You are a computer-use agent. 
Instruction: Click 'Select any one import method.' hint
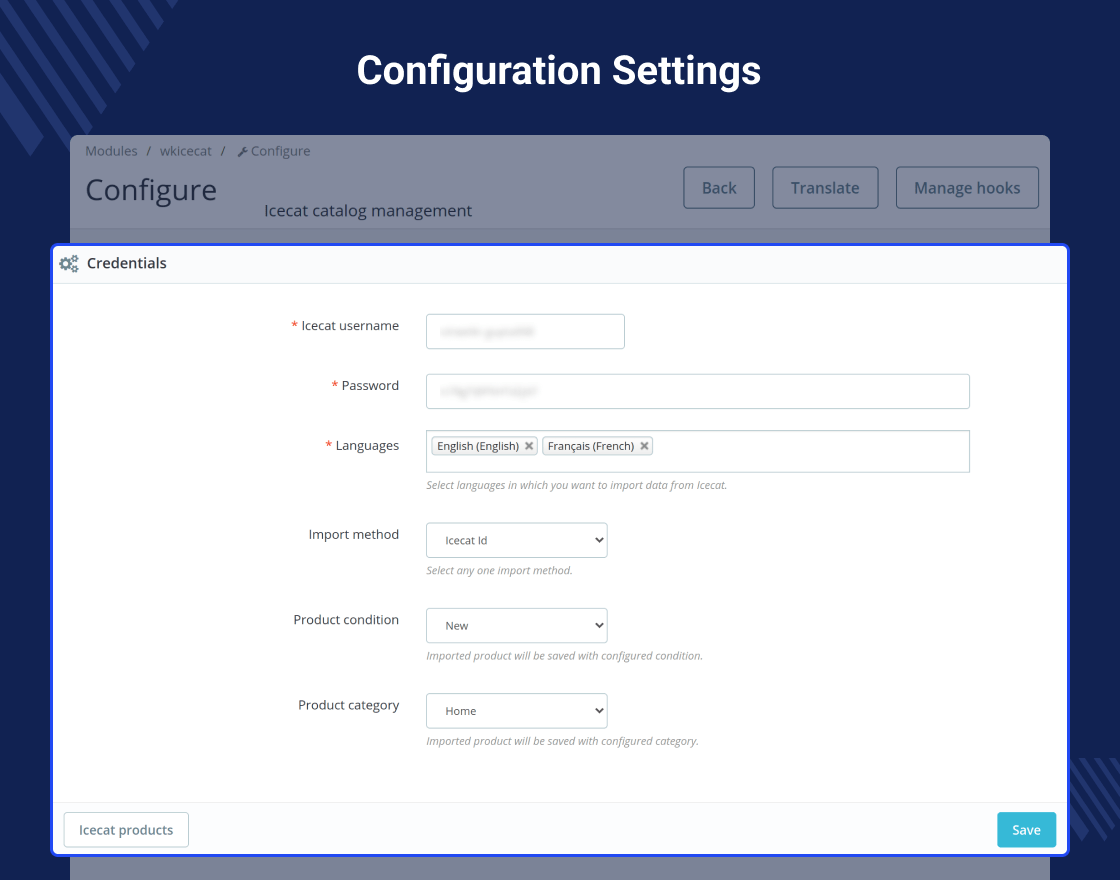coord(499,571)
